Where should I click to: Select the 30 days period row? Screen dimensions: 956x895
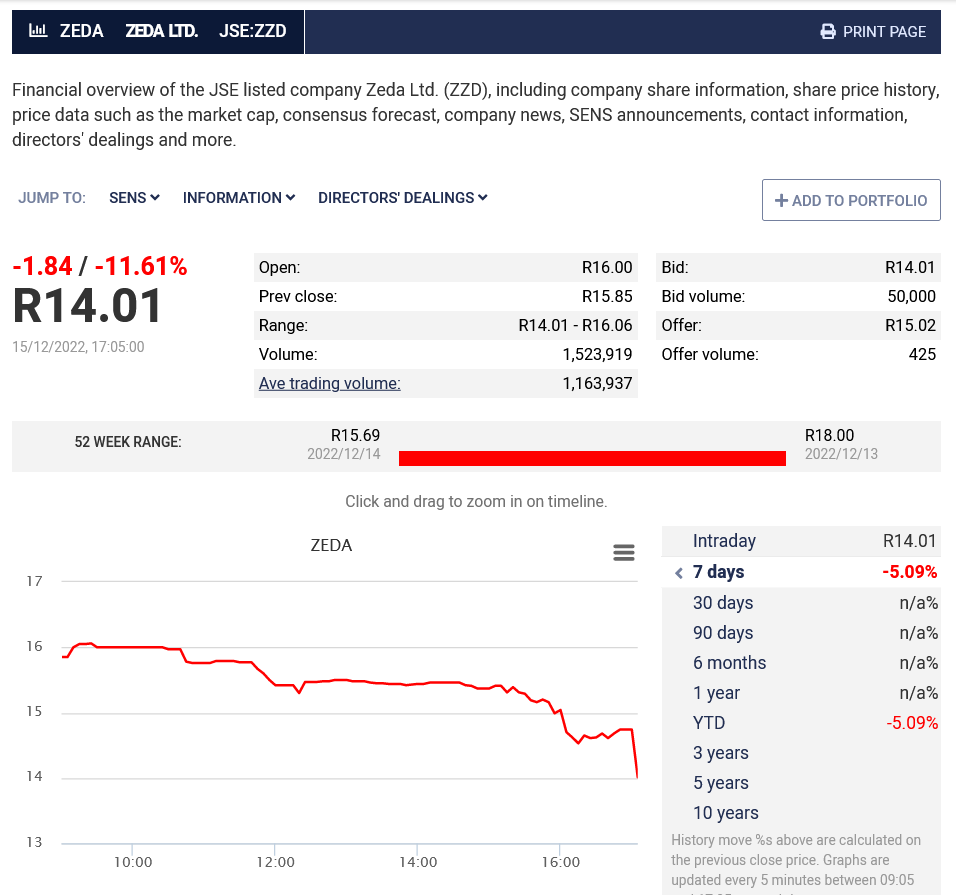pos(801,602)
